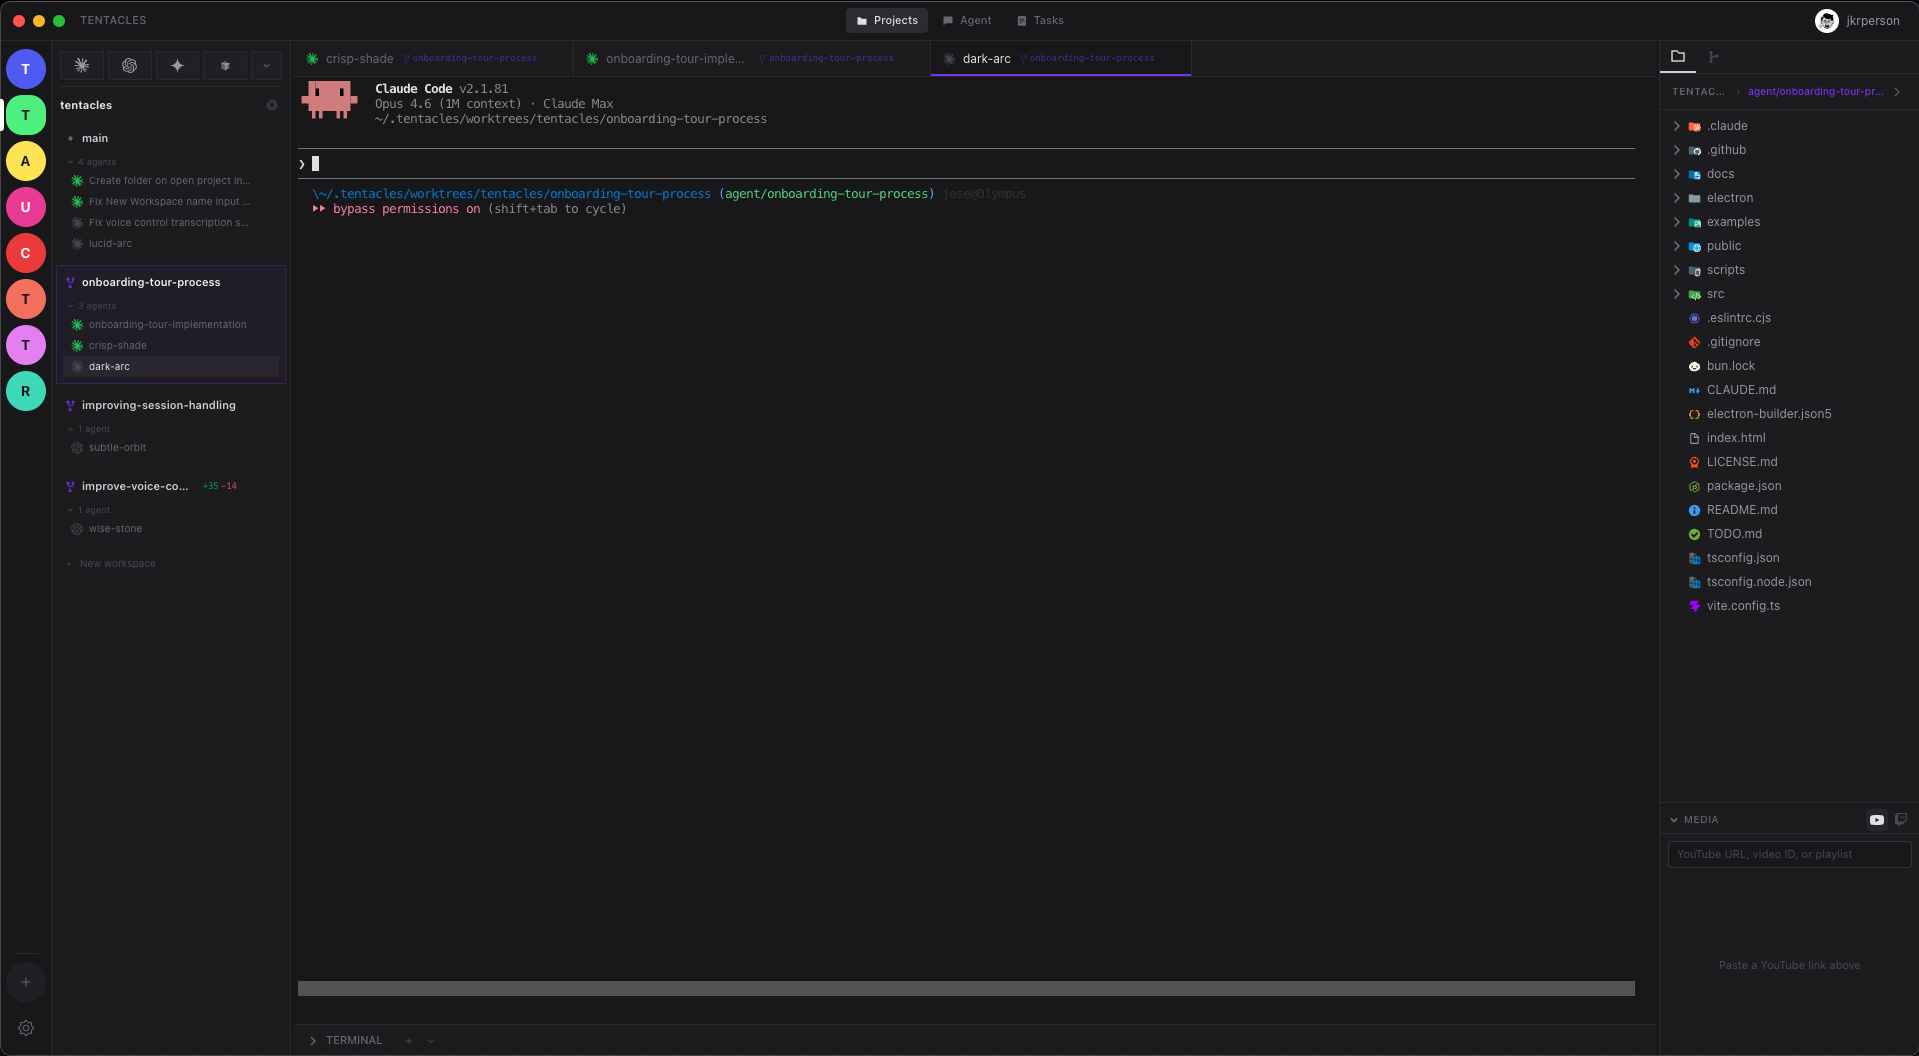Click the green T workspace avatar

(x=26, y=115)
